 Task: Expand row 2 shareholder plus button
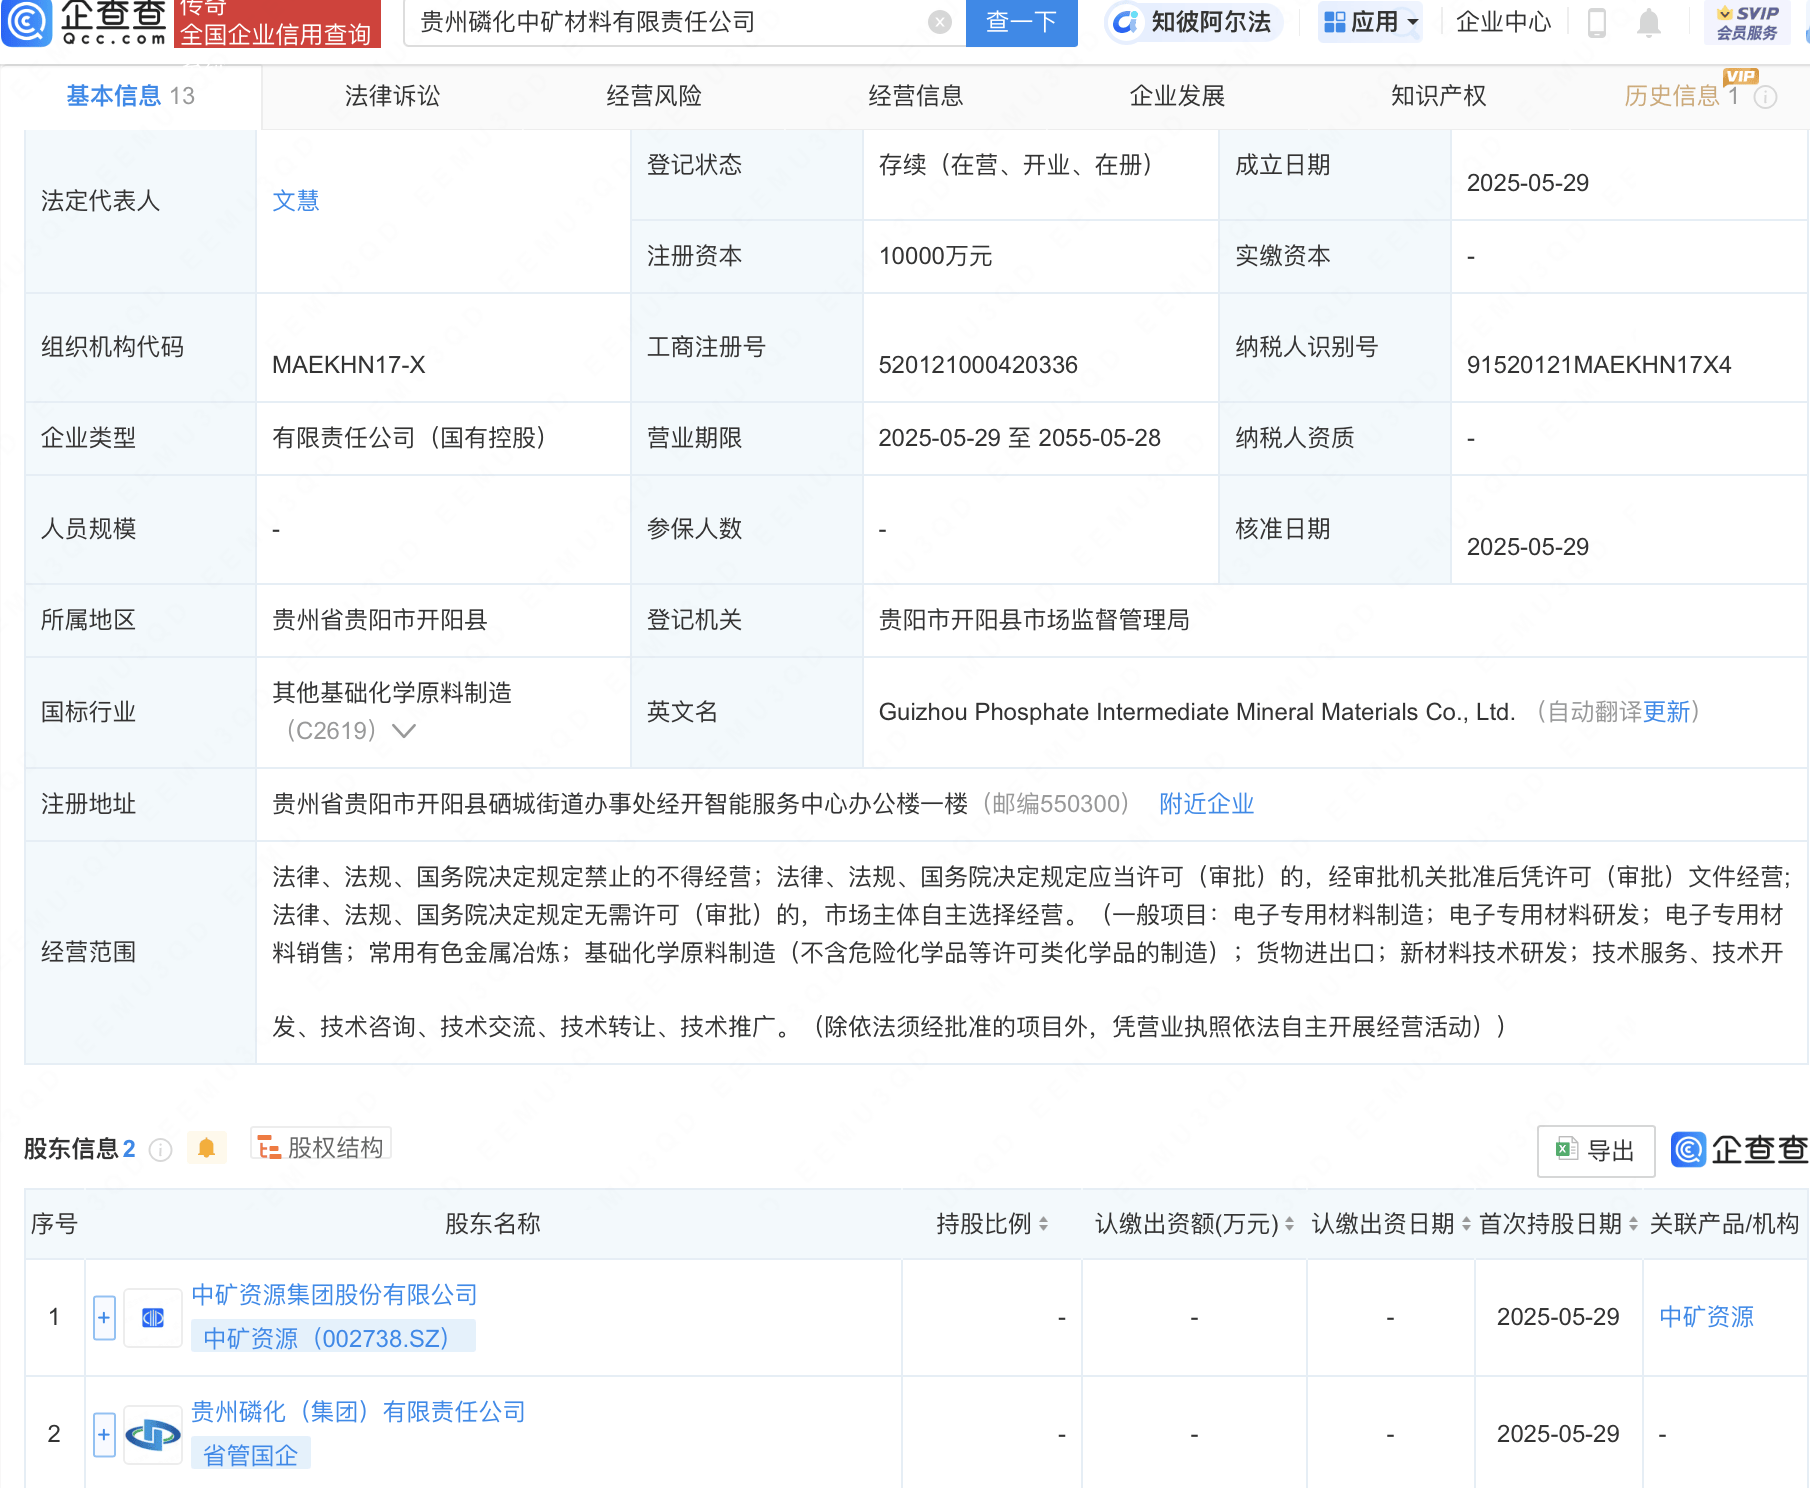pyautogui.click(x=104, y=1435)
